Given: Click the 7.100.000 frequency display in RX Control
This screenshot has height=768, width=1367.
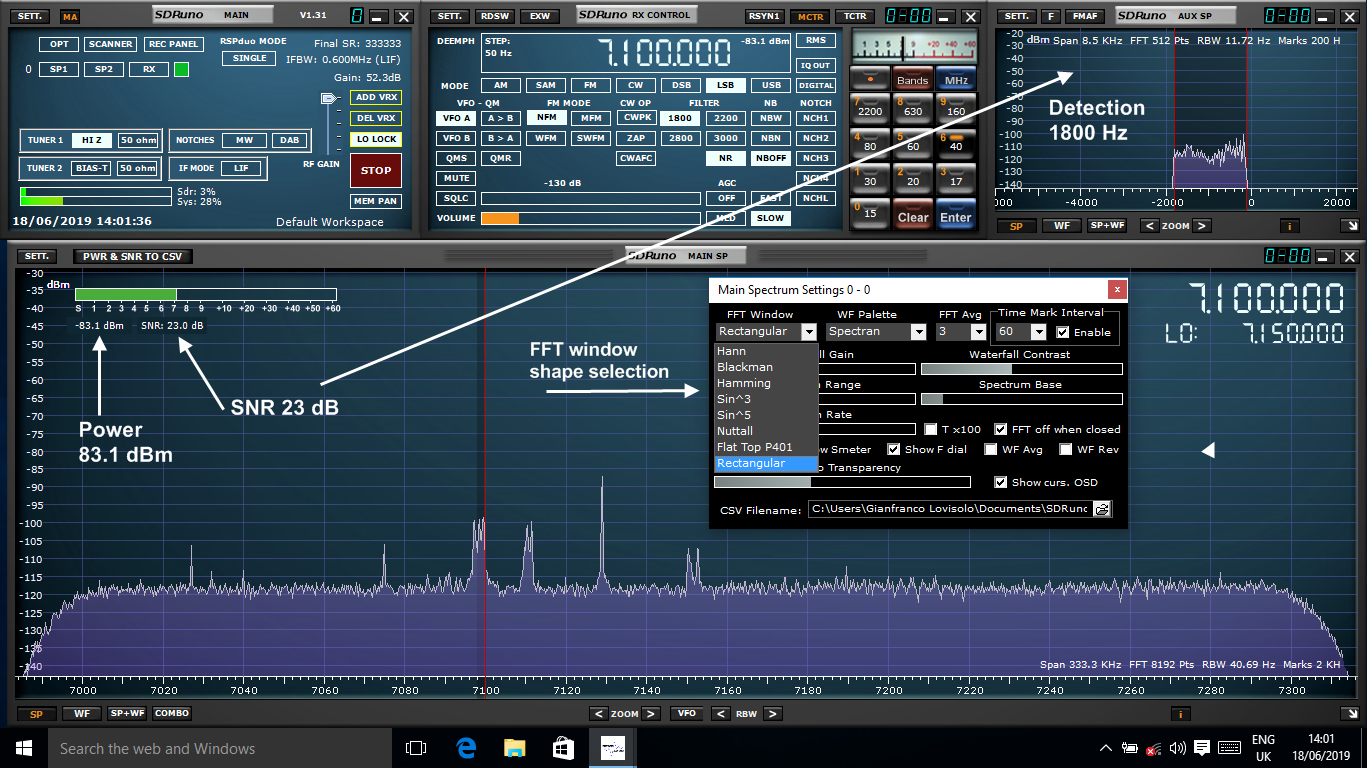Looking at the screenshot, I should coord(662,53).
